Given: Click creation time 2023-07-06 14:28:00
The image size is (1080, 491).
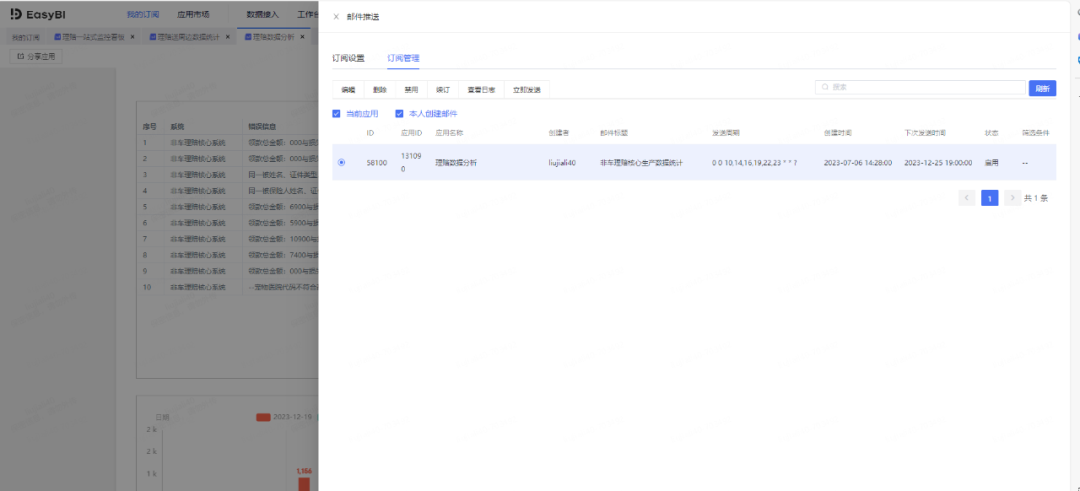Looking at the screenshot, I should [858, 163].
